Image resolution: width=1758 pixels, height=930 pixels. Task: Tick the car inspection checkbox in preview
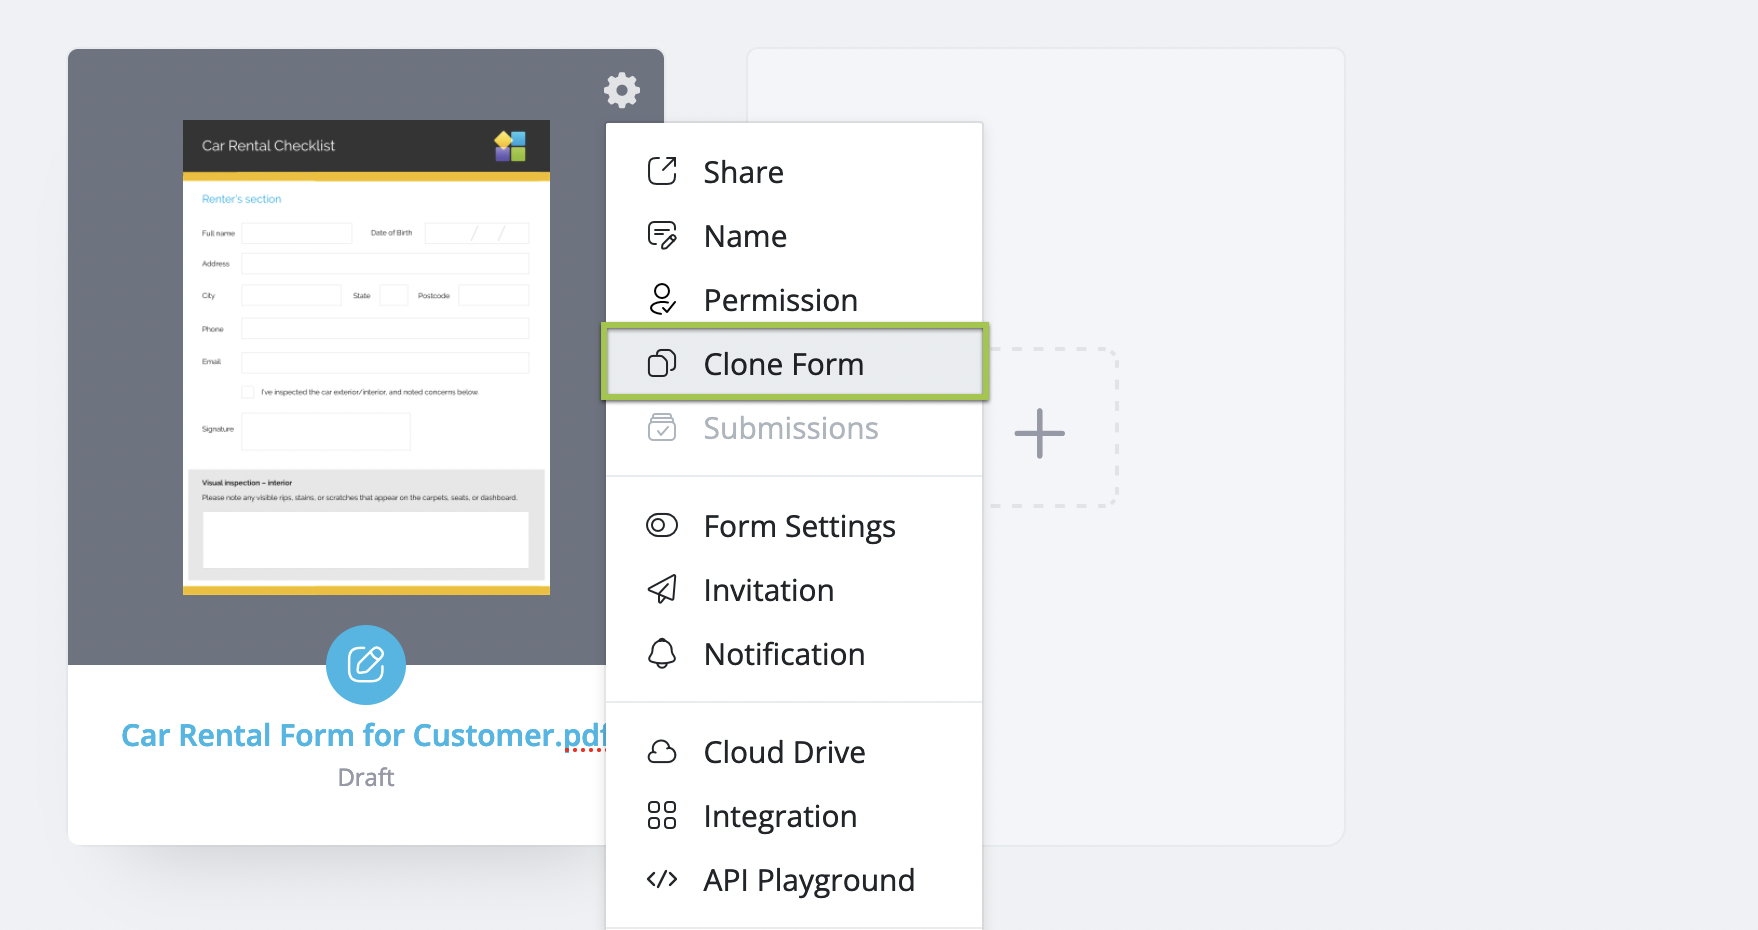pyautogui.click(x=248, y=392)
